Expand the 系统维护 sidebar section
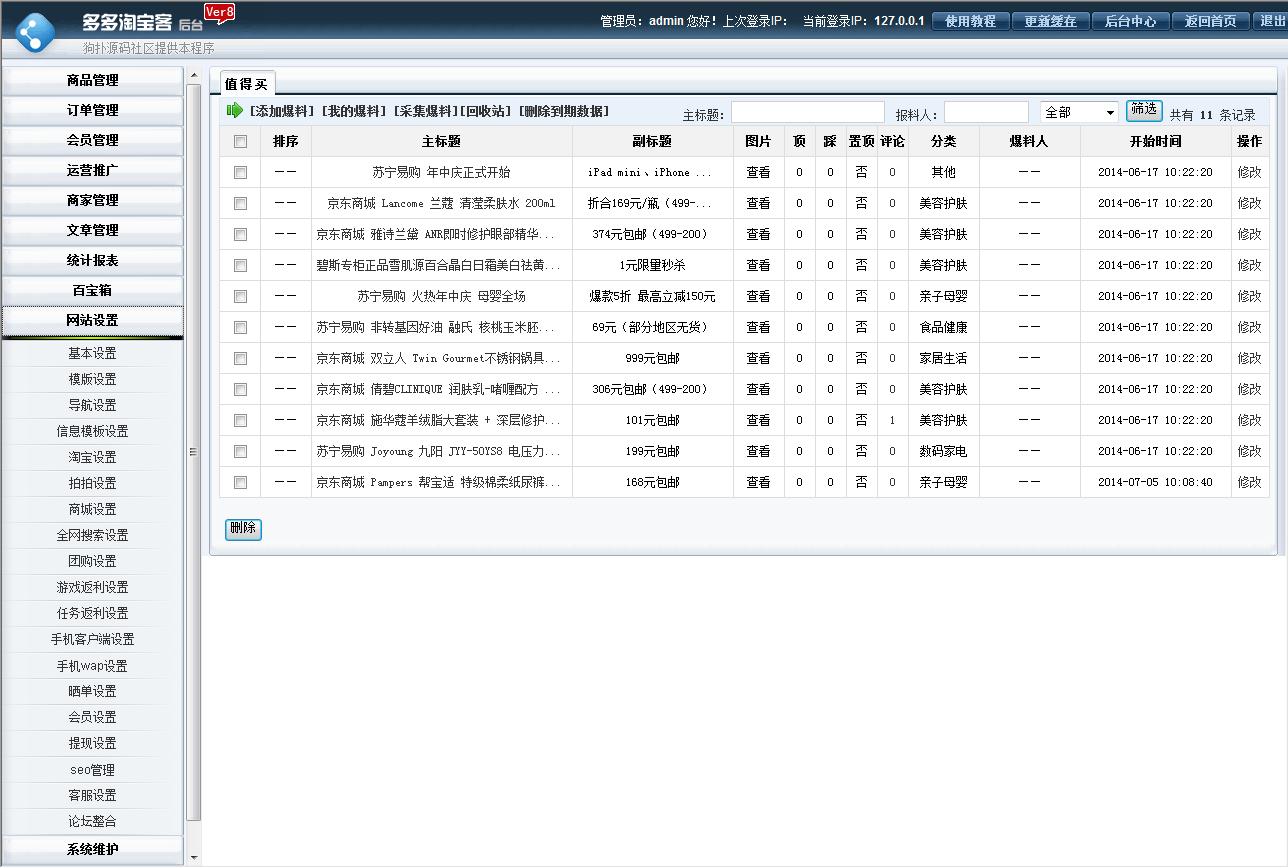 tap(93, 849)
